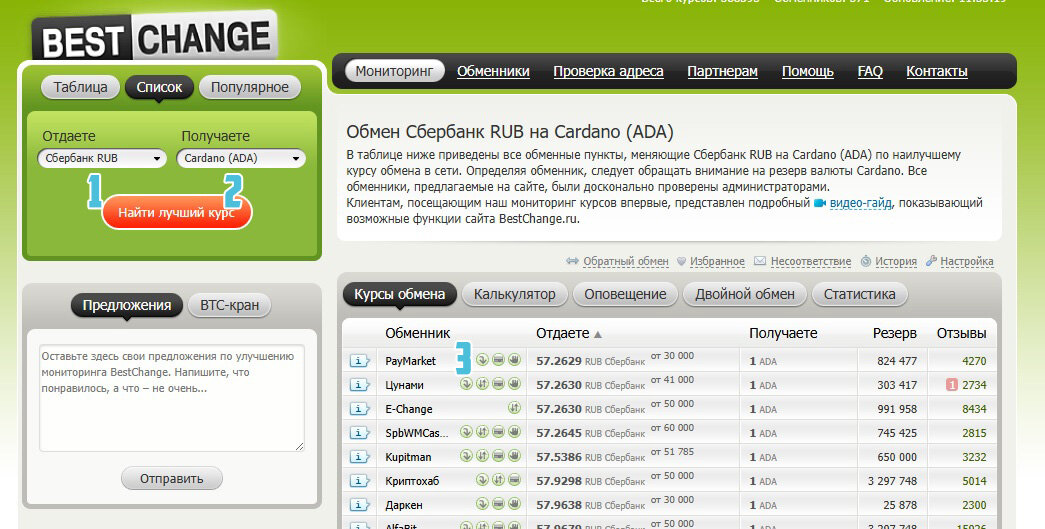Open the Отдаете currency dropdown Сбербанк RUB
Viewport: 1045px width, 529px height.
[102, 159]
